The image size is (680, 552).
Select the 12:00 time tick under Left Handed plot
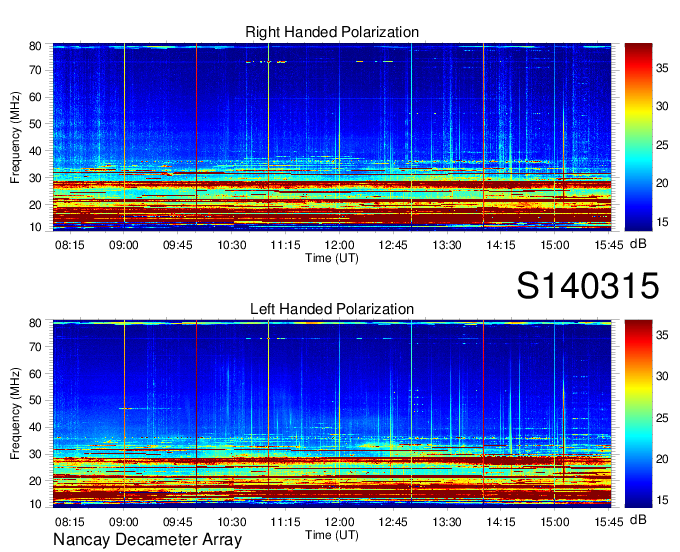339,522
